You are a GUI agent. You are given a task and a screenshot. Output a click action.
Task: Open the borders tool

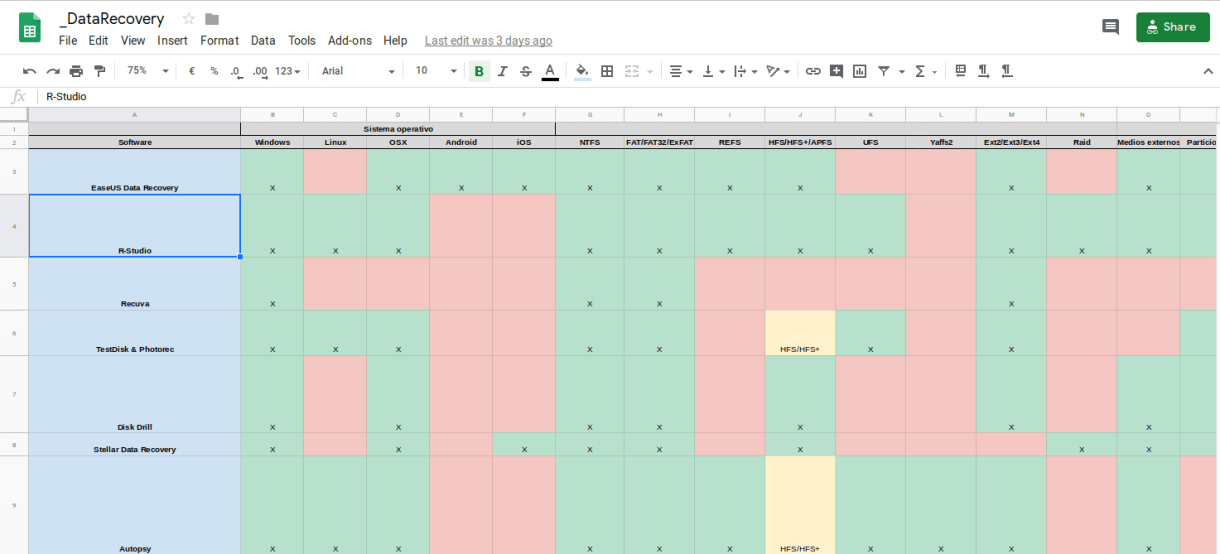(607, 71)
